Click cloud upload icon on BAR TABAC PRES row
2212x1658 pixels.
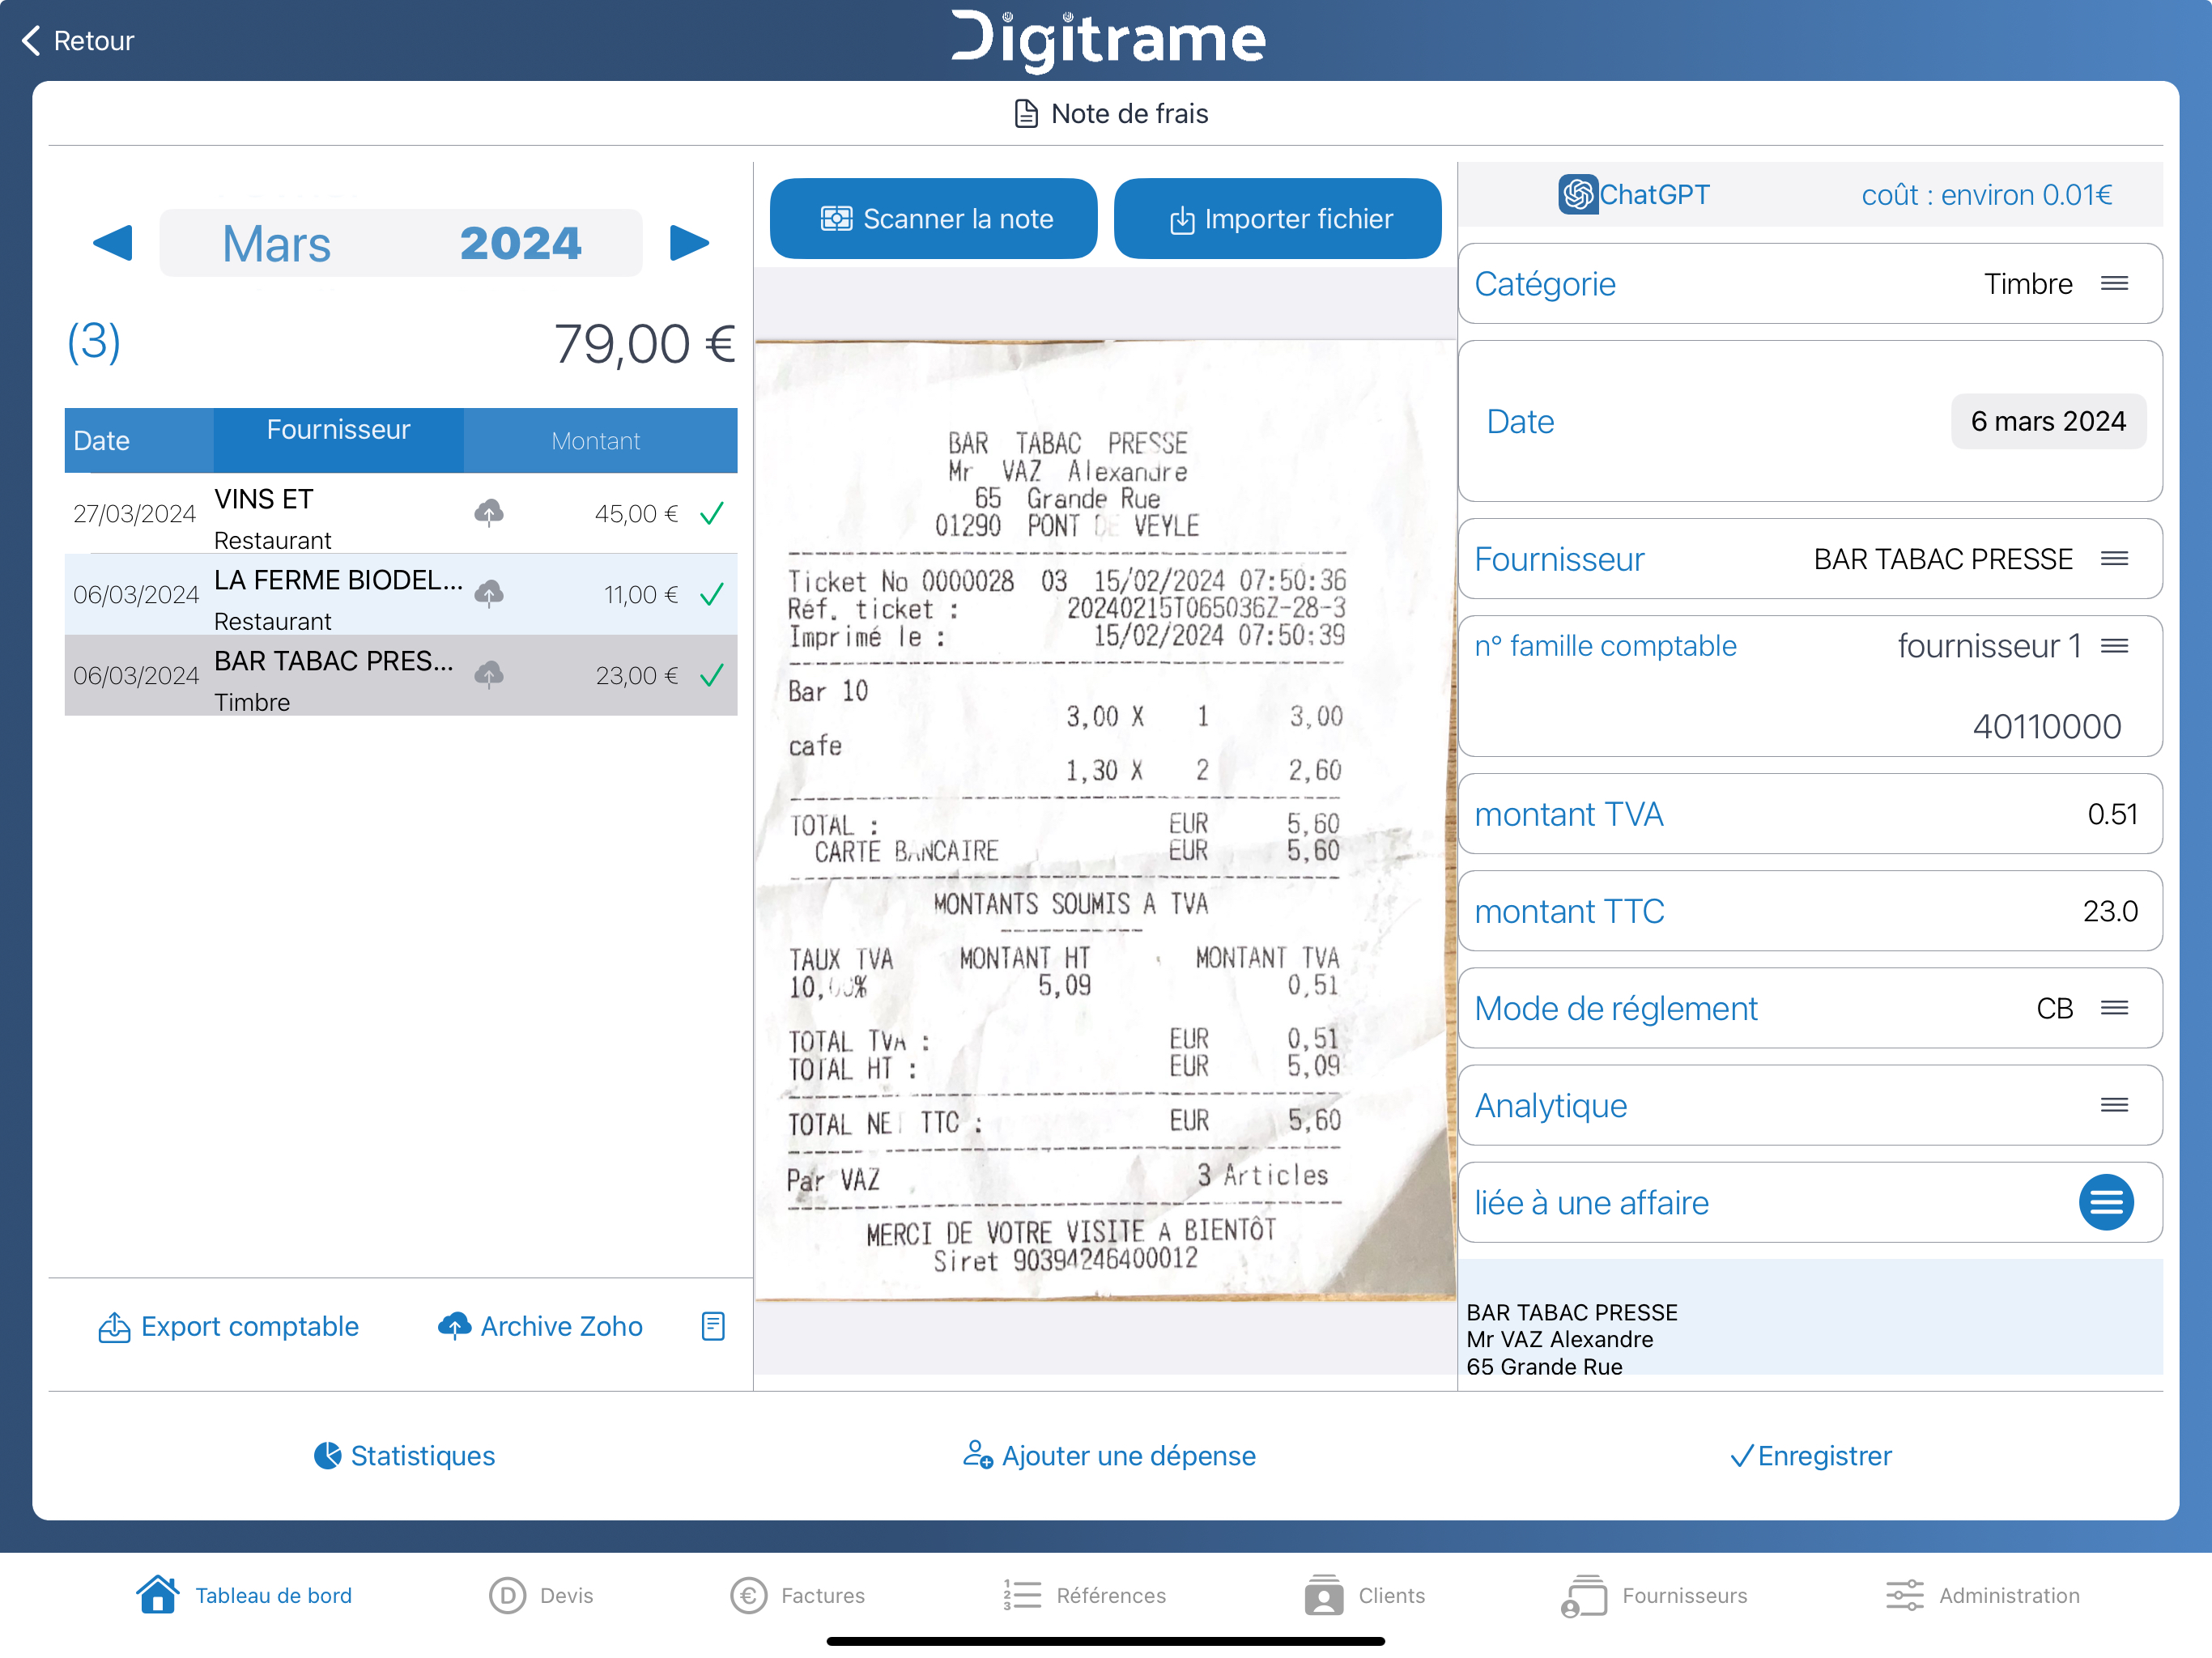coord(489,675)
